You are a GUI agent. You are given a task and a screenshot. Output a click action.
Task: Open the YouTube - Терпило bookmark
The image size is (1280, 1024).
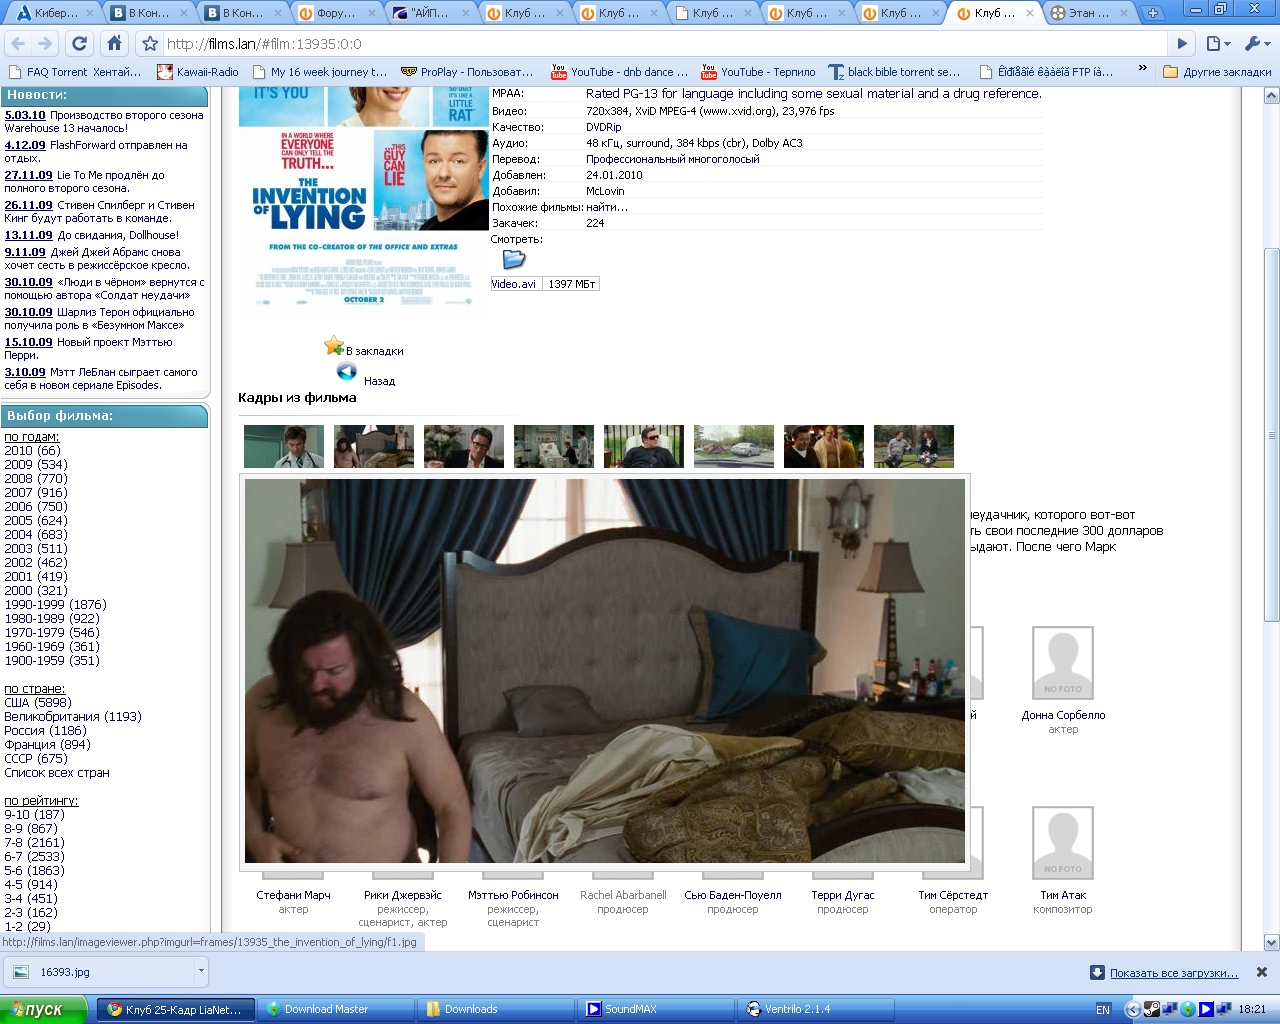(758, 72)
